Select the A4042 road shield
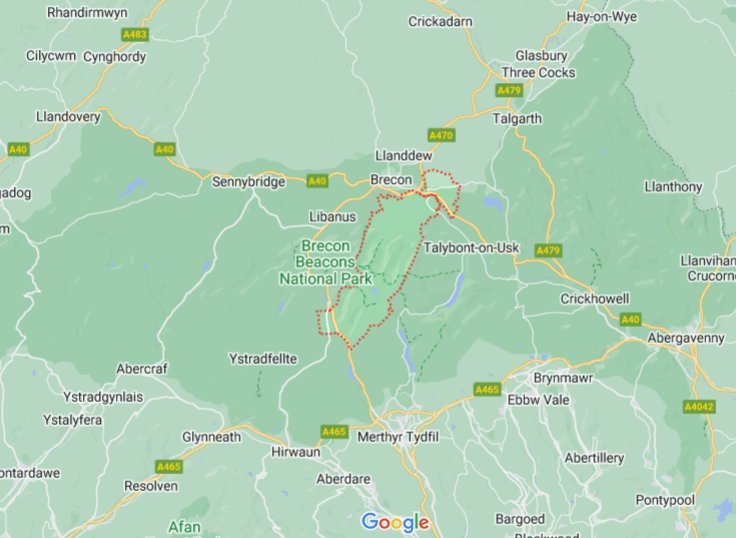 point(699,407)
